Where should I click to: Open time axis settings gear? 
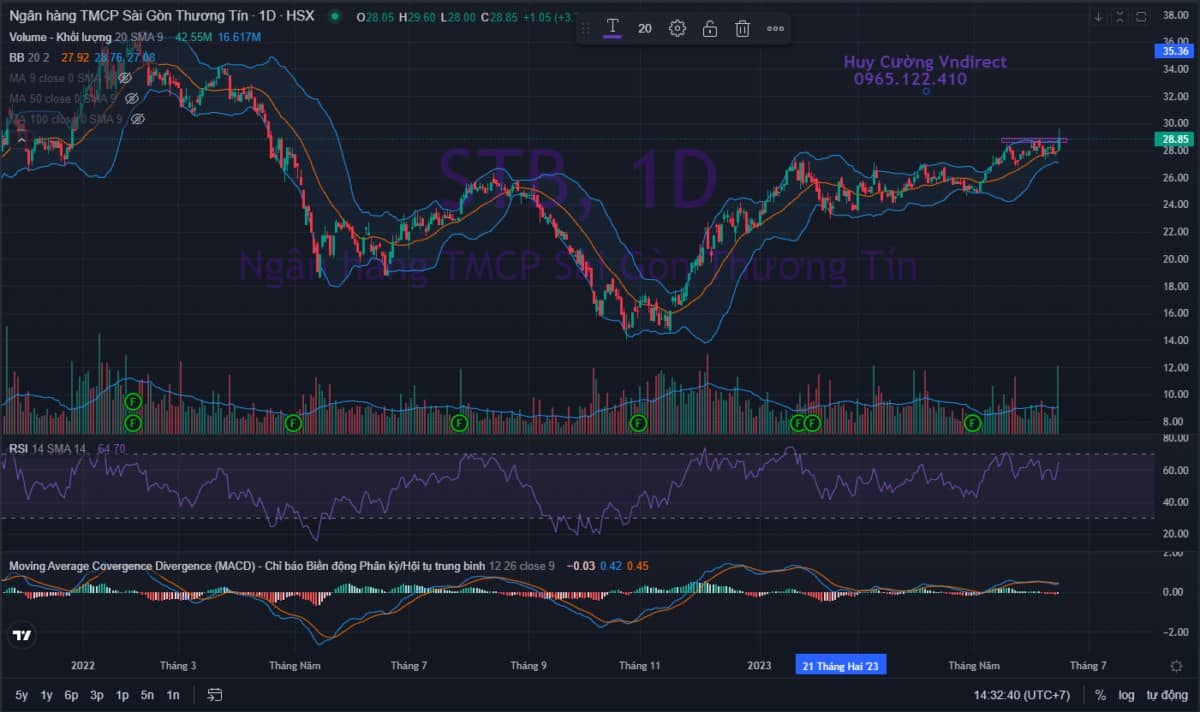pyautogui.click(x=1177, y=666)
